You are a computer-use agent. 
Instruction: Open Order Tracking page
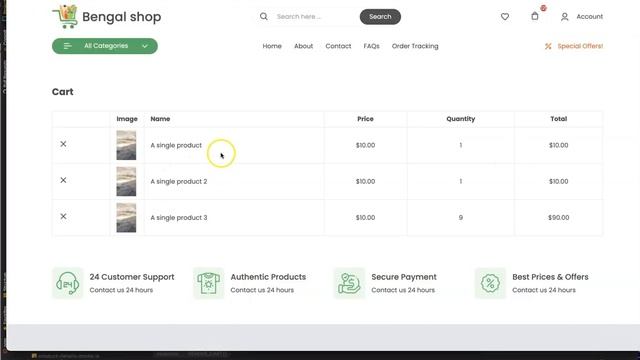tap(415, 46)
